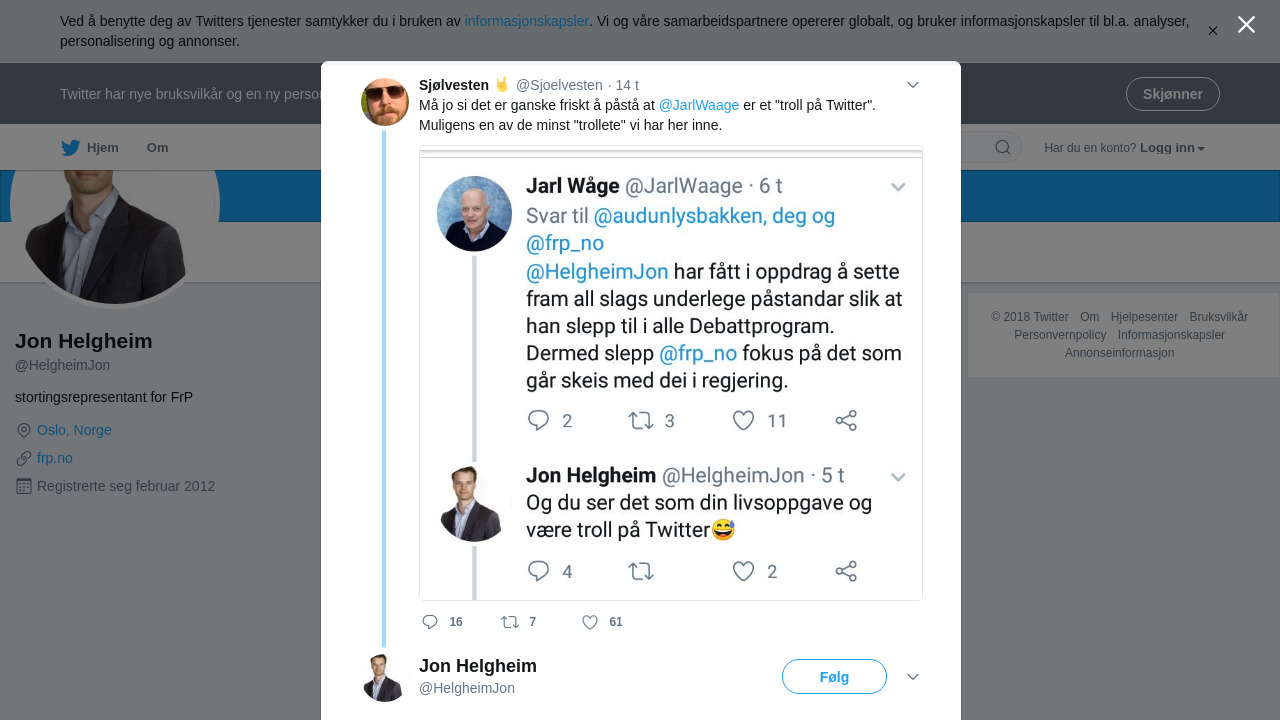Open the embedded tweet screenshot image

(670, 373)
